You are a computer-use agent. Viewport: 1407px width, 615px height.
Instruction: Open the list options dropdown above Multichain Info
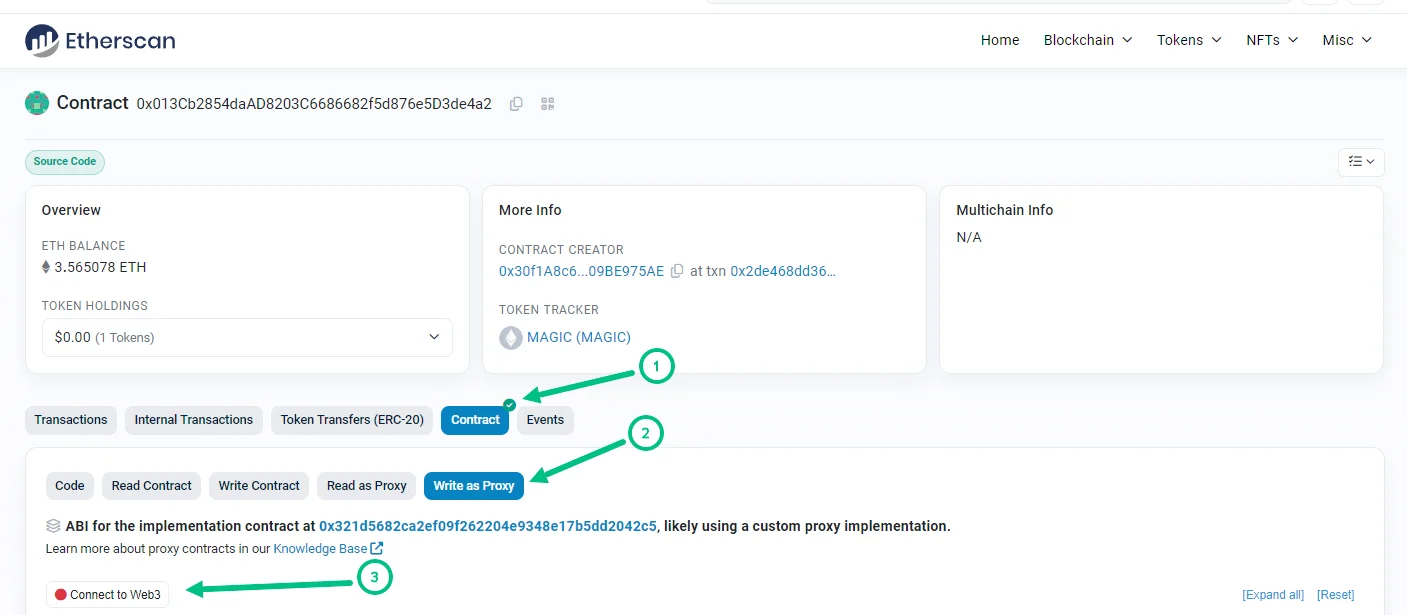click(1361, 161)
